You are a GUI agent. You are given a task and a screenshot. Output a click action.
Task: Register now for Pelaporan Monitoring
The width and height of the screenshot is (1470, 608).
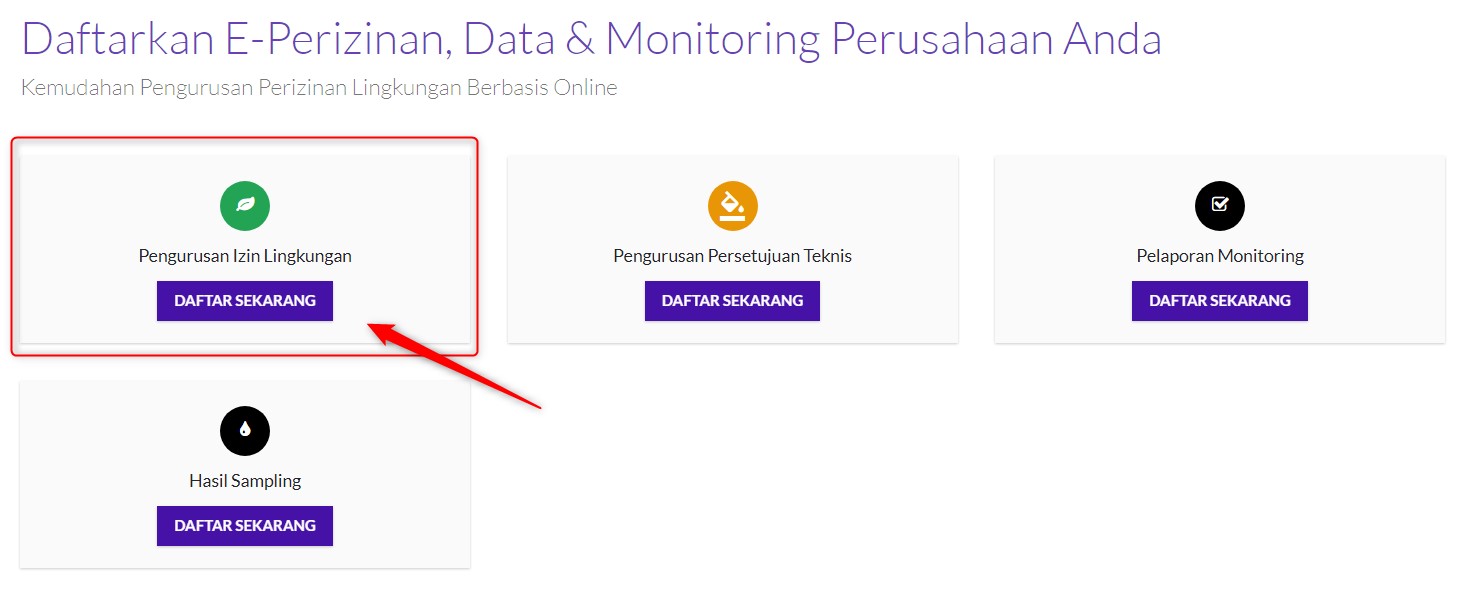pyautogui.click(x=1219, y=300)
